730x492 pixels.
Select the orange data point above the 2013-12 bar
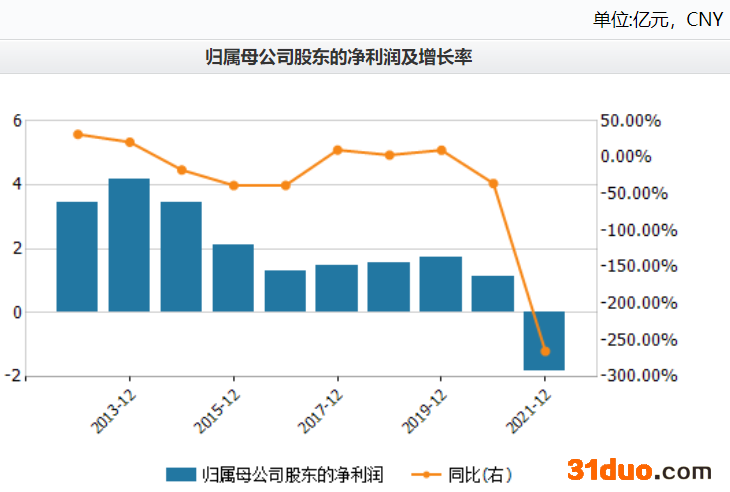click(x=129, y=142)
